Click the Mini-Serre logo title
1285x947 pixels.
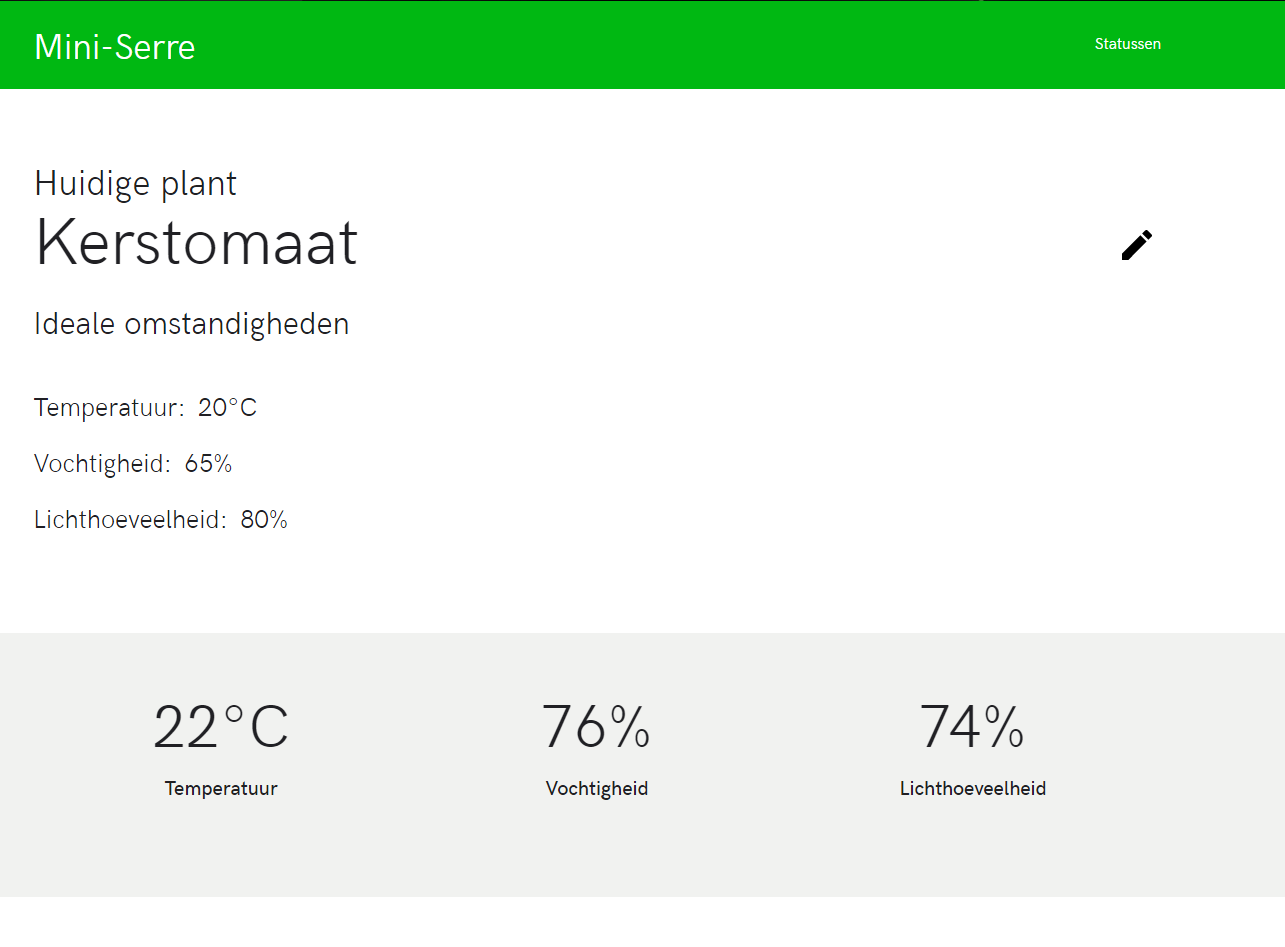tap(115, 47)
